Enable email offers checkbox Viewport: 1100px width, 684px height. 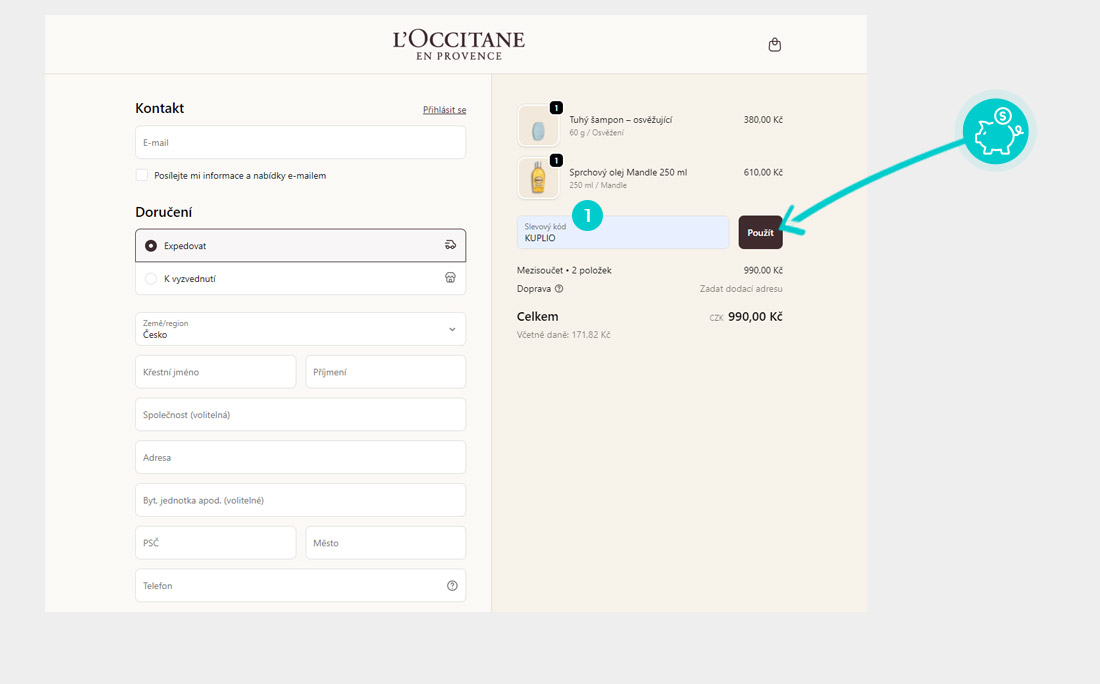click(x=142, y=175)
